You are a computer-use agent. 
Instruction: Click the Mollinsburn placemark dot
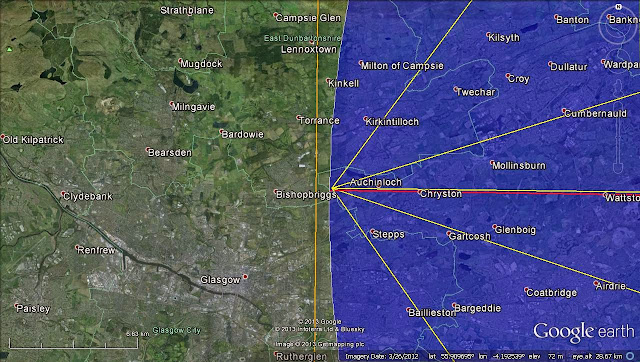pyautogui.click(x=492, y=162)
